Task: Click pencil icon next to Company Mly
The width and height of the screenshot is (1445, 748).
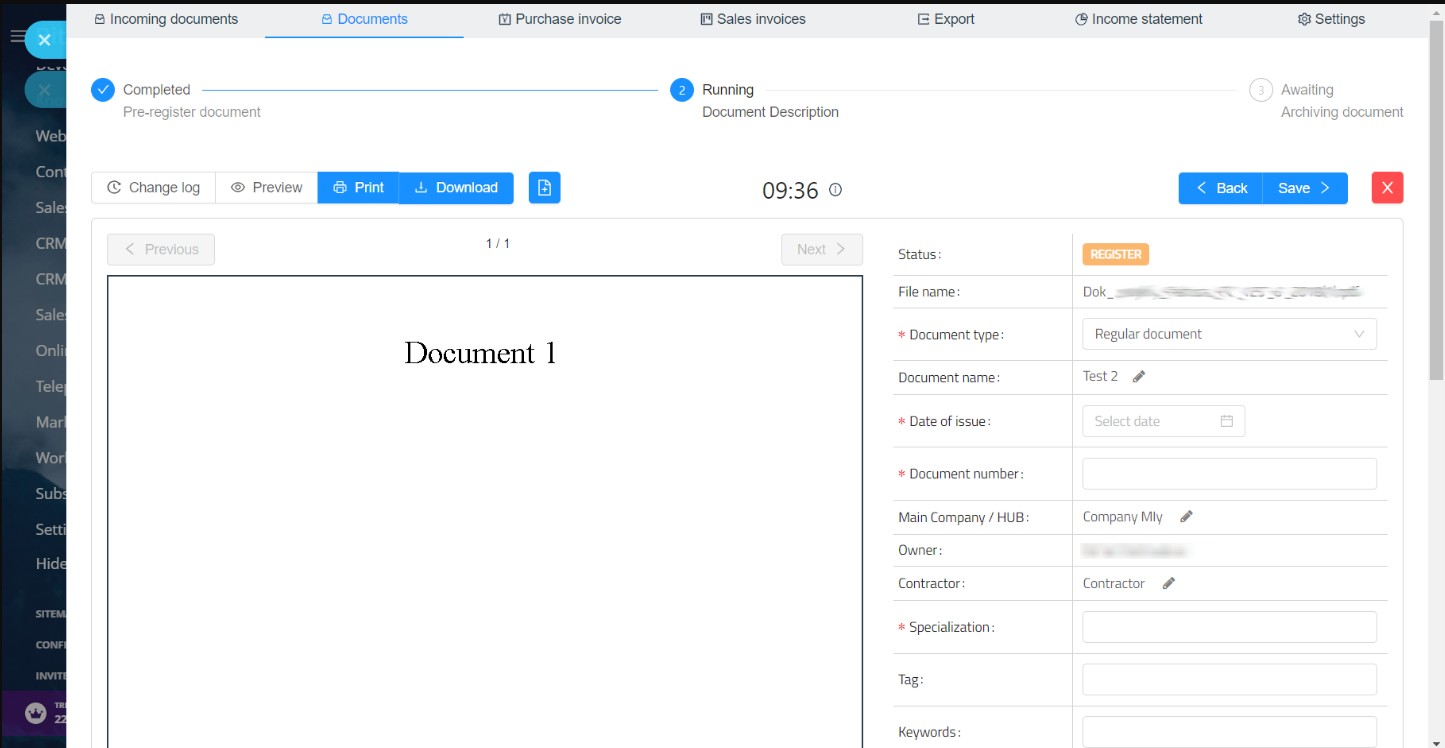Action: [1186, 517]
